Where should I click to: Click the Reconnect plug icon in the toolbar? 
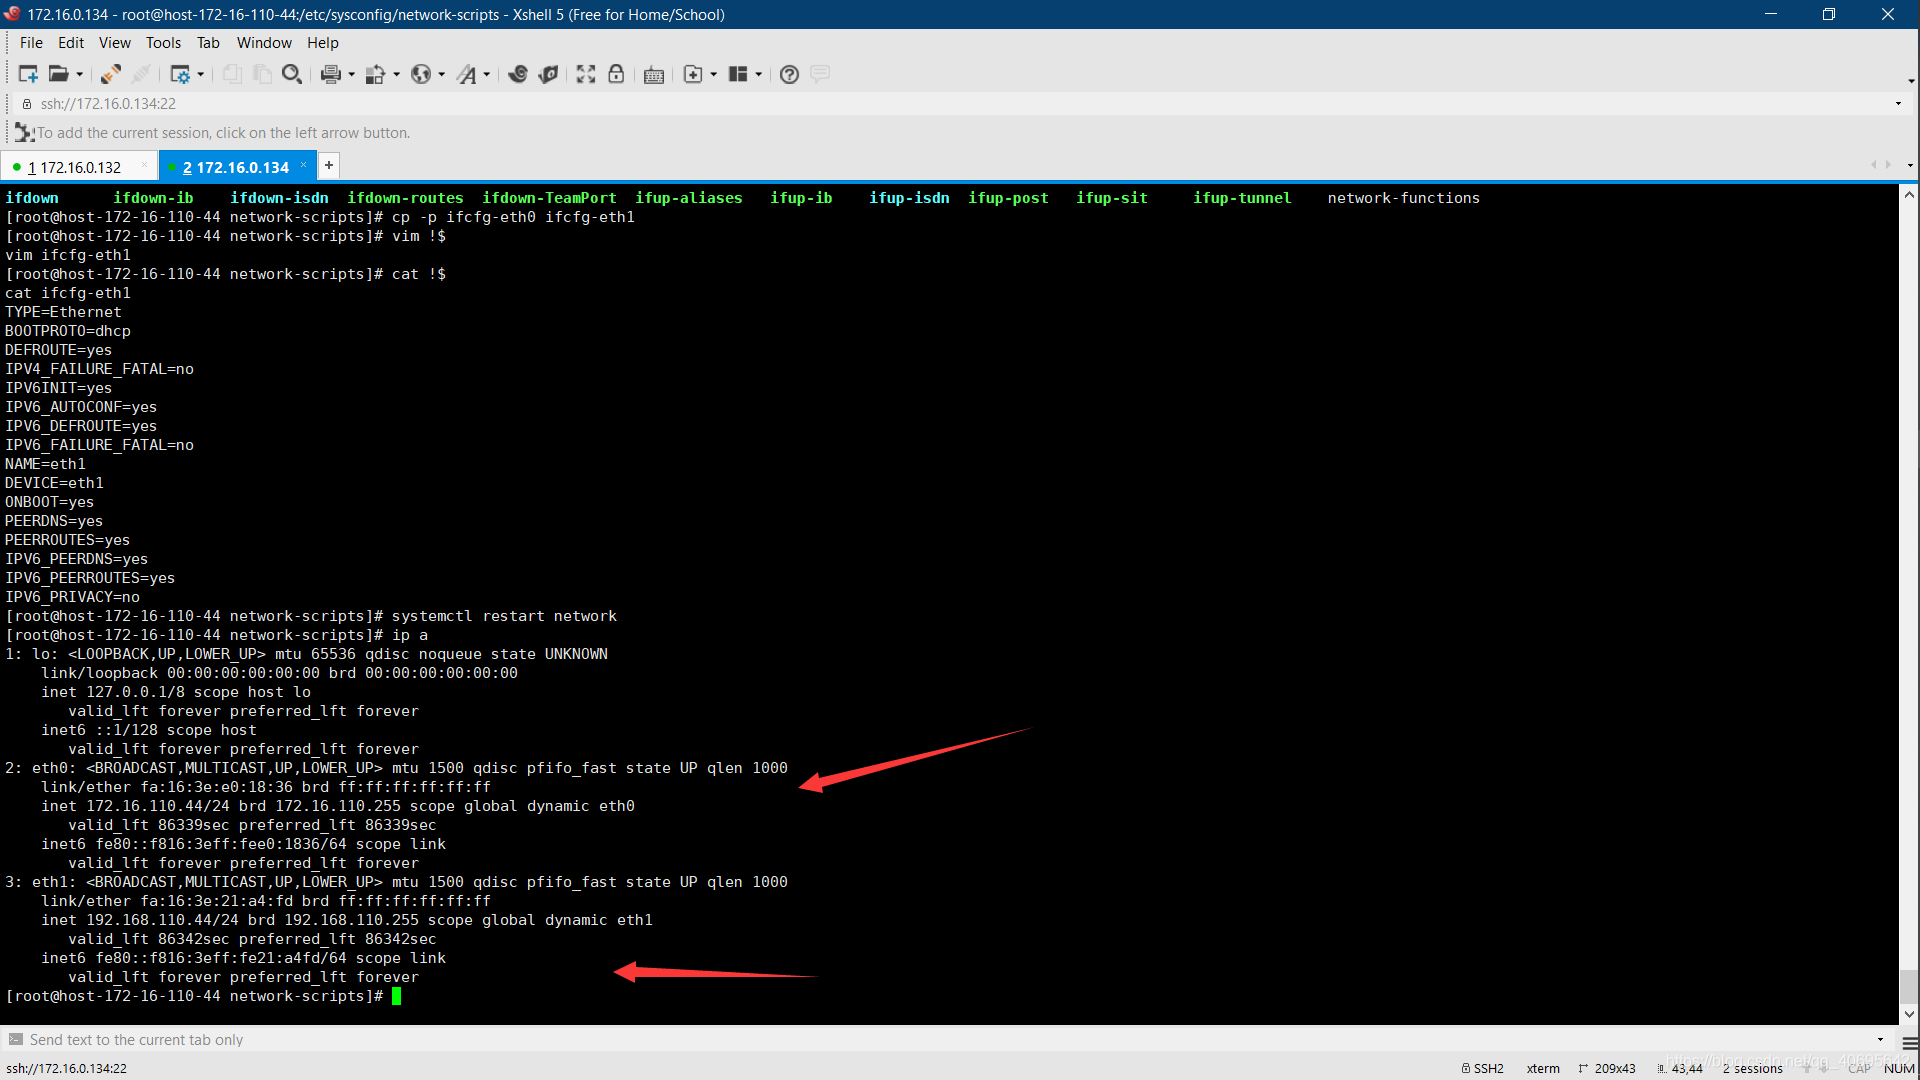pos(111,74)
